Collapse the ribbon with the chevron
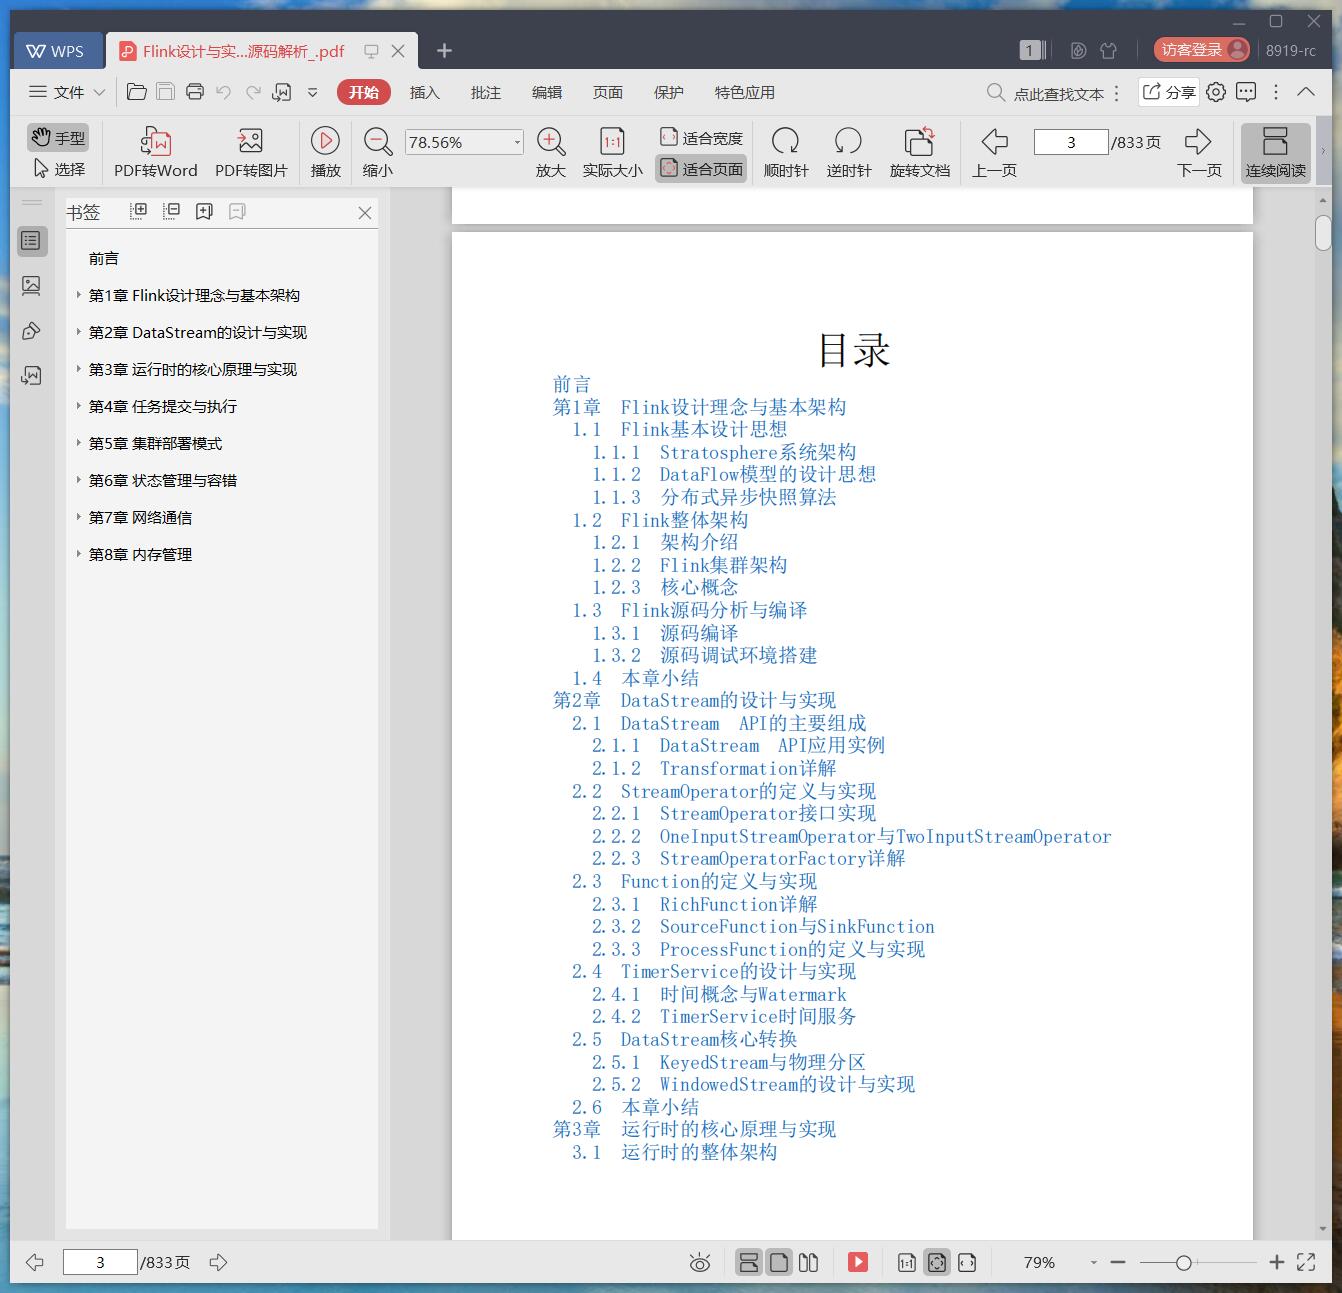The image size is (1342, 1293). click(x=1306, y=92)
